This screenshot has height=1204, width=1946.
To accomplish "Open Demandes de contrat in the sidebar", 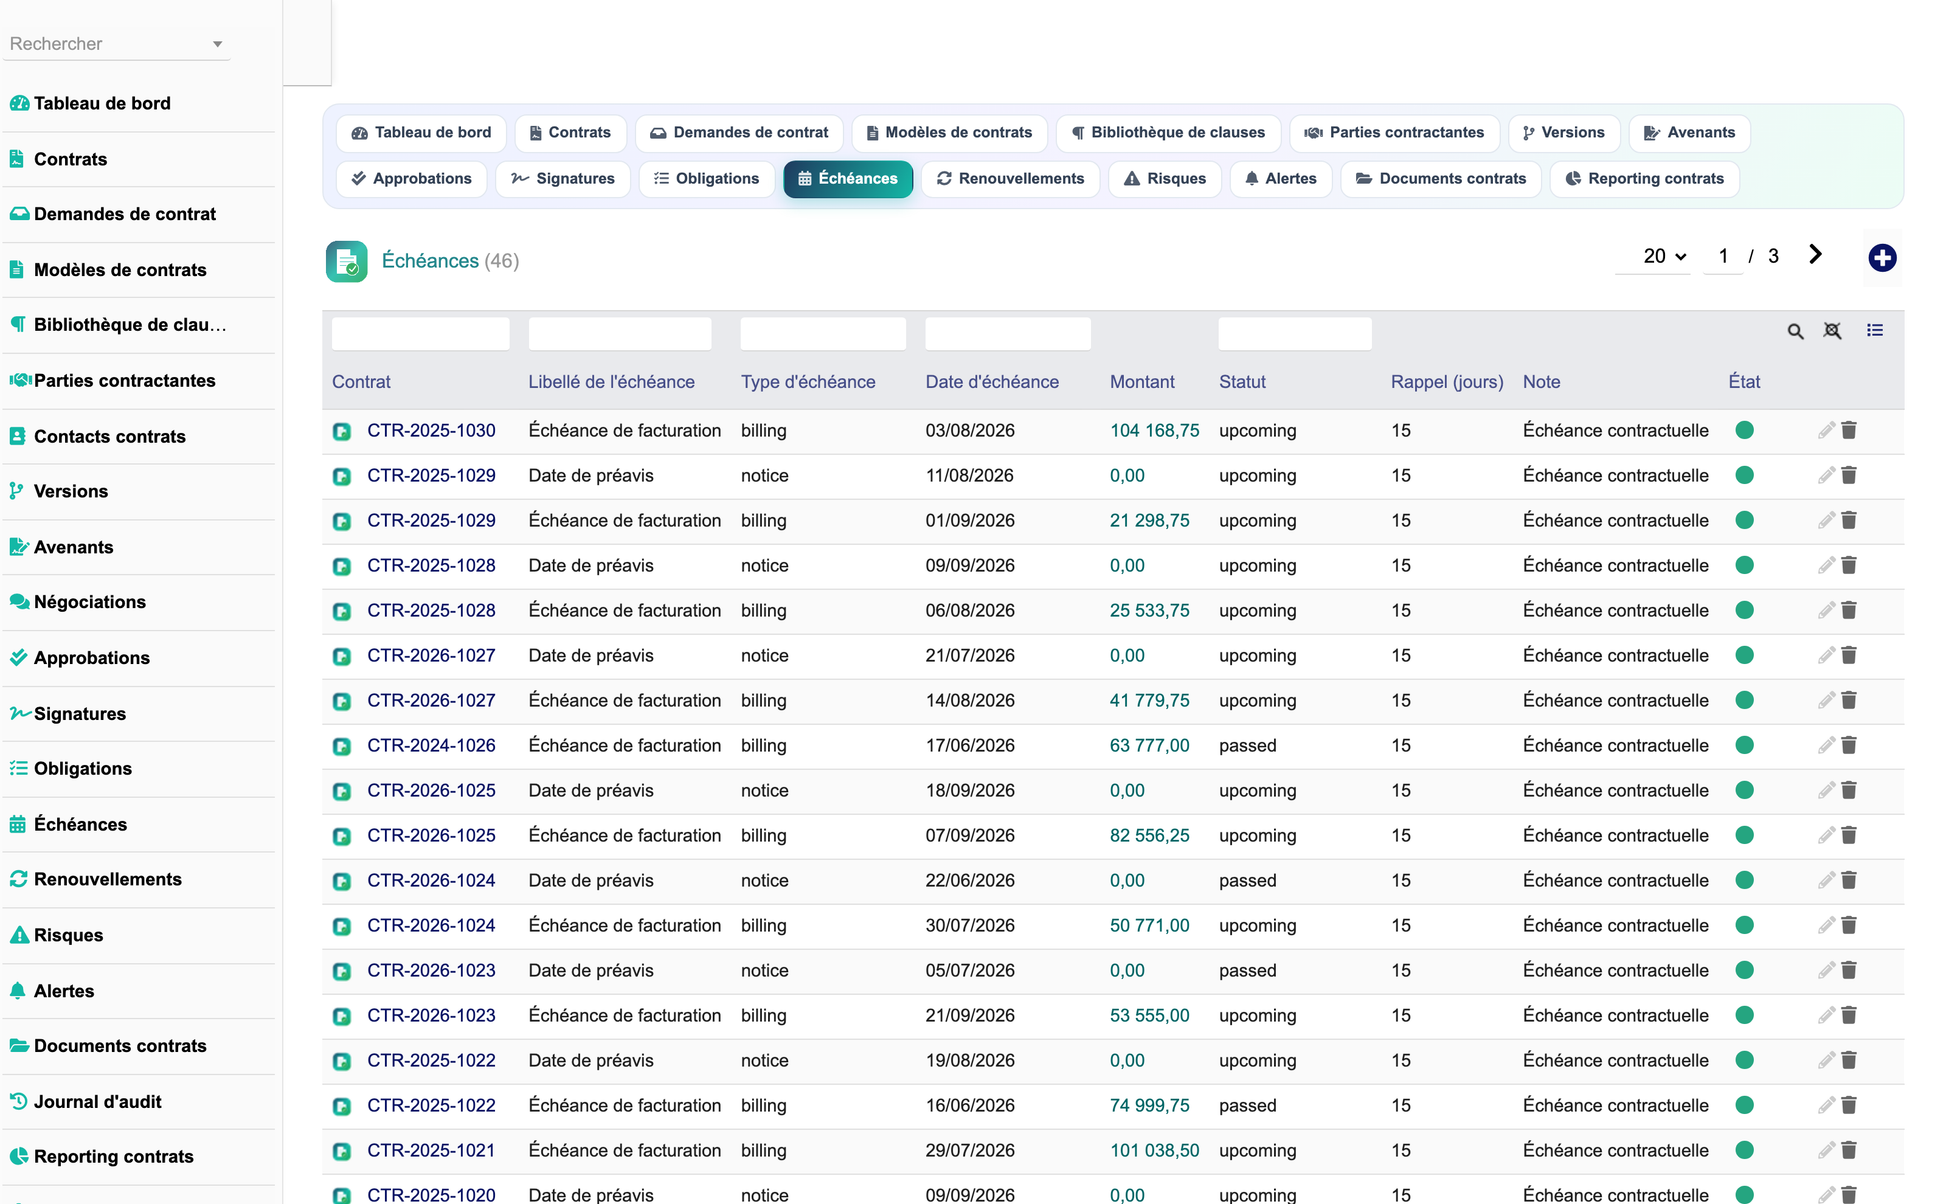I will click(x=139, y=214).
